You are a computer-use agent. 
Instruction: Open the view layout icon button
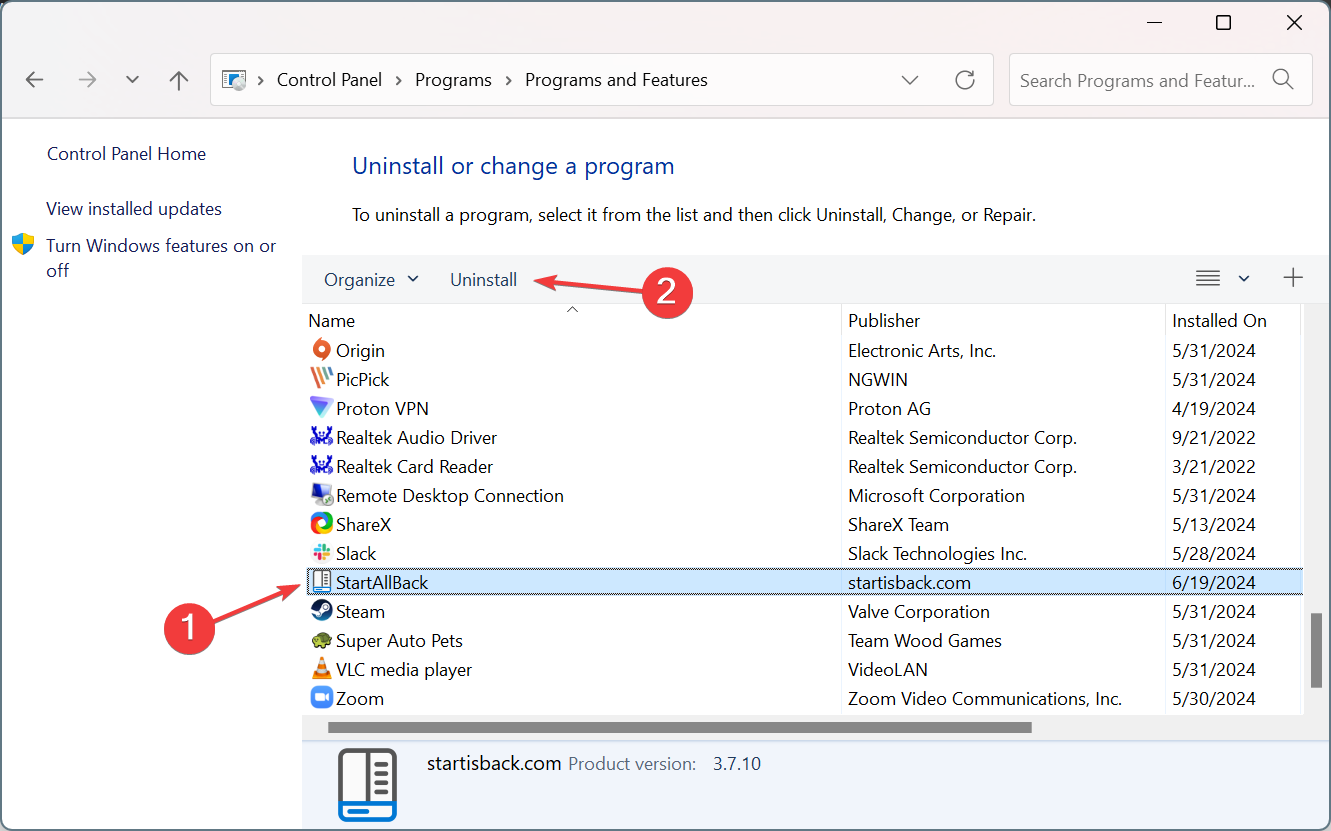click(1208, 278)
